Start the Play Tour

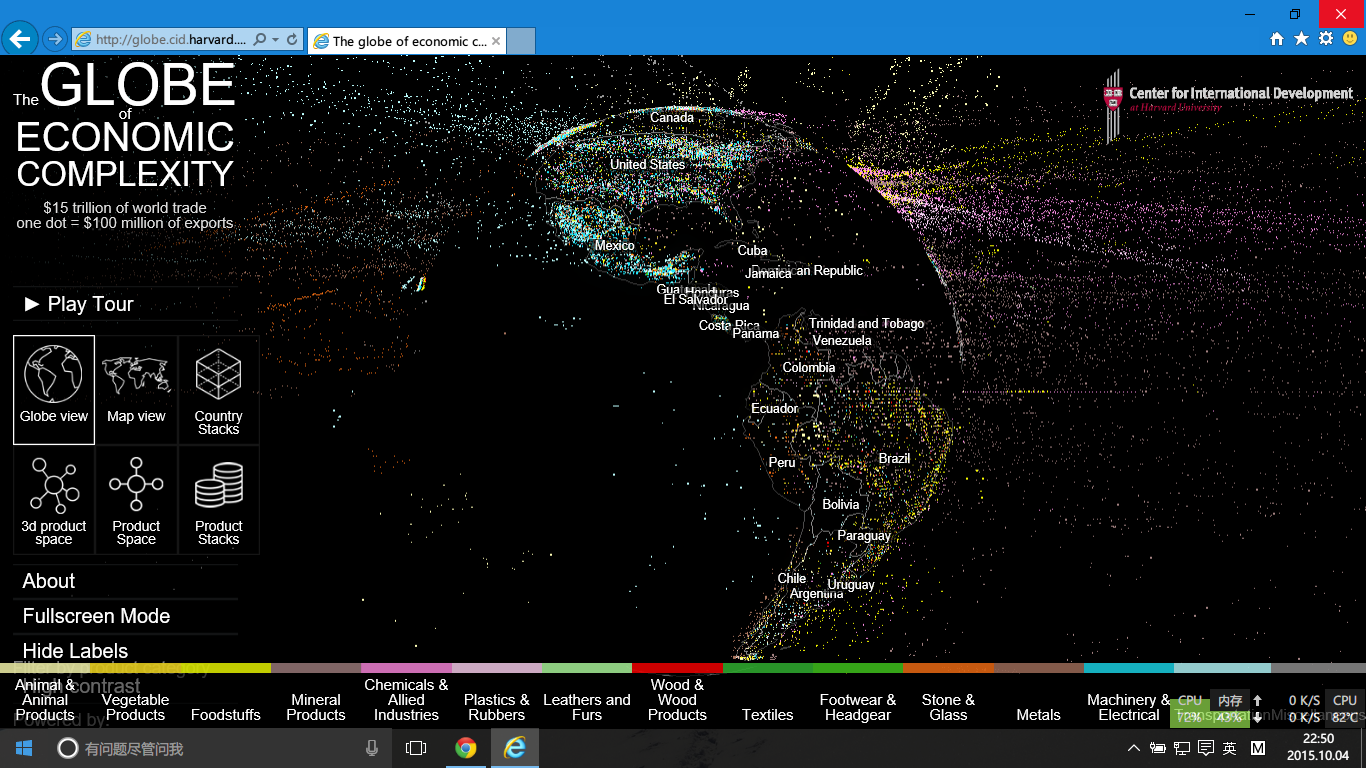tap(79, 304)
